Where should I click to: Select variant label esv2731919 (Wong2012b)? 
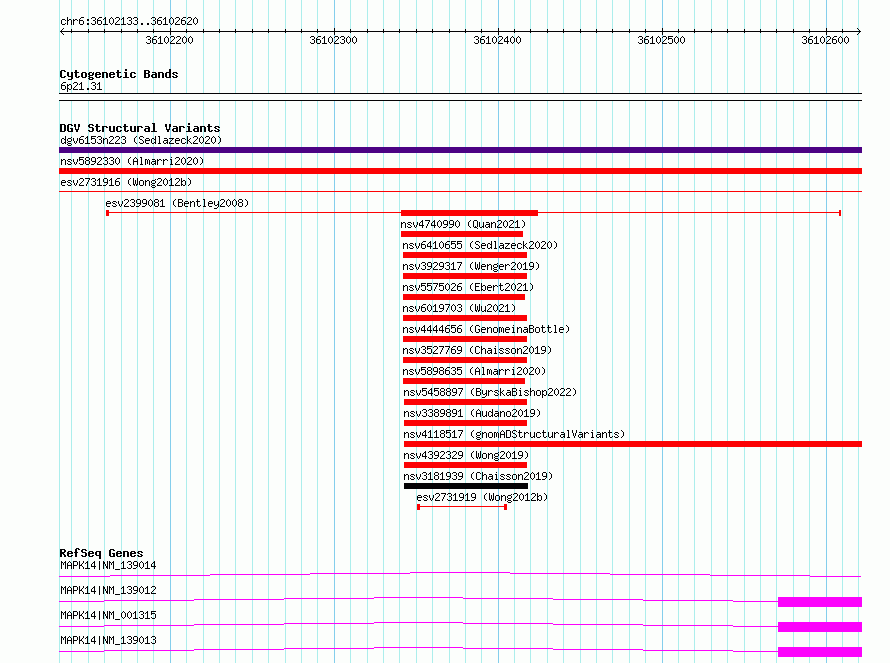click(x=482, y=497)
